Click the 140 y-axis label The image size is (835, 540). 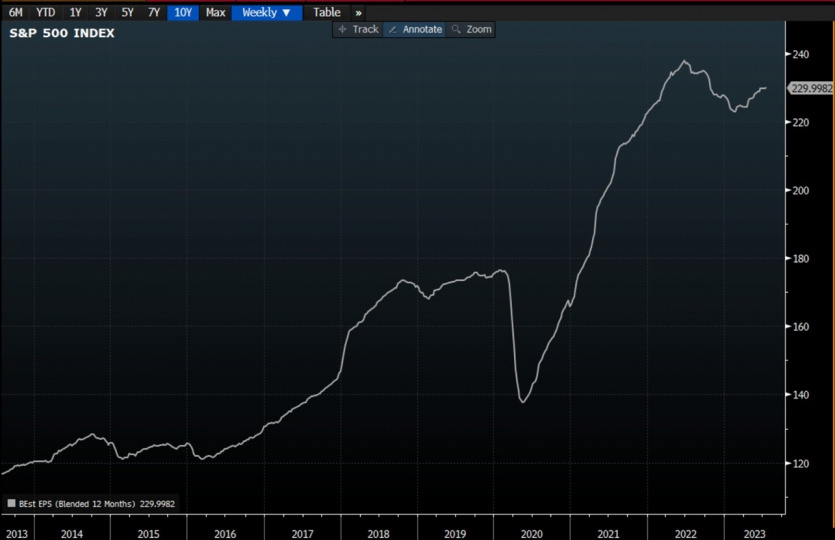800,395
